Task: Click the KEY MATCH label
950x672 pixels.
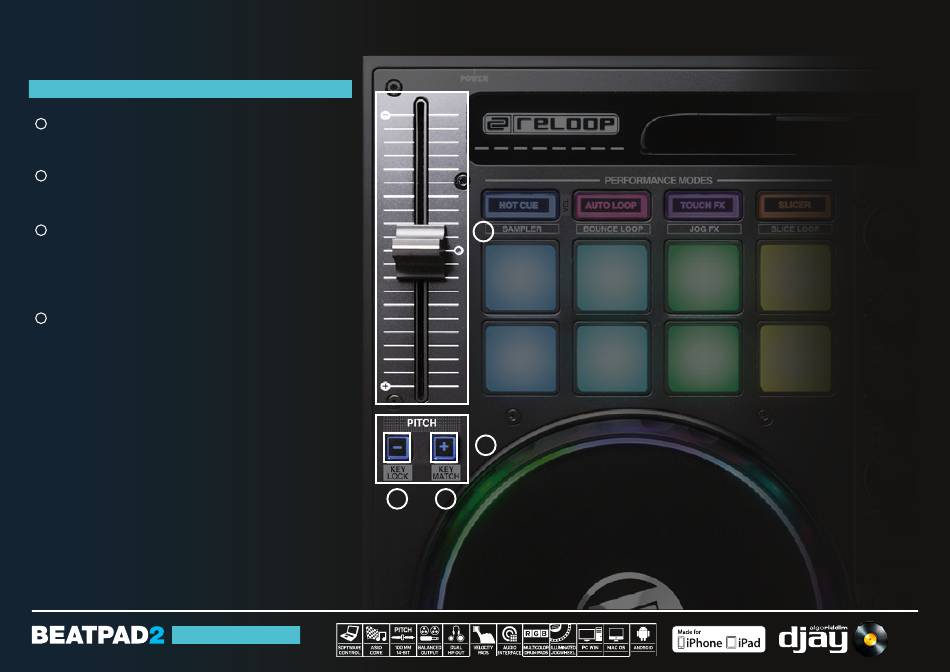Action: coord(445,473)
